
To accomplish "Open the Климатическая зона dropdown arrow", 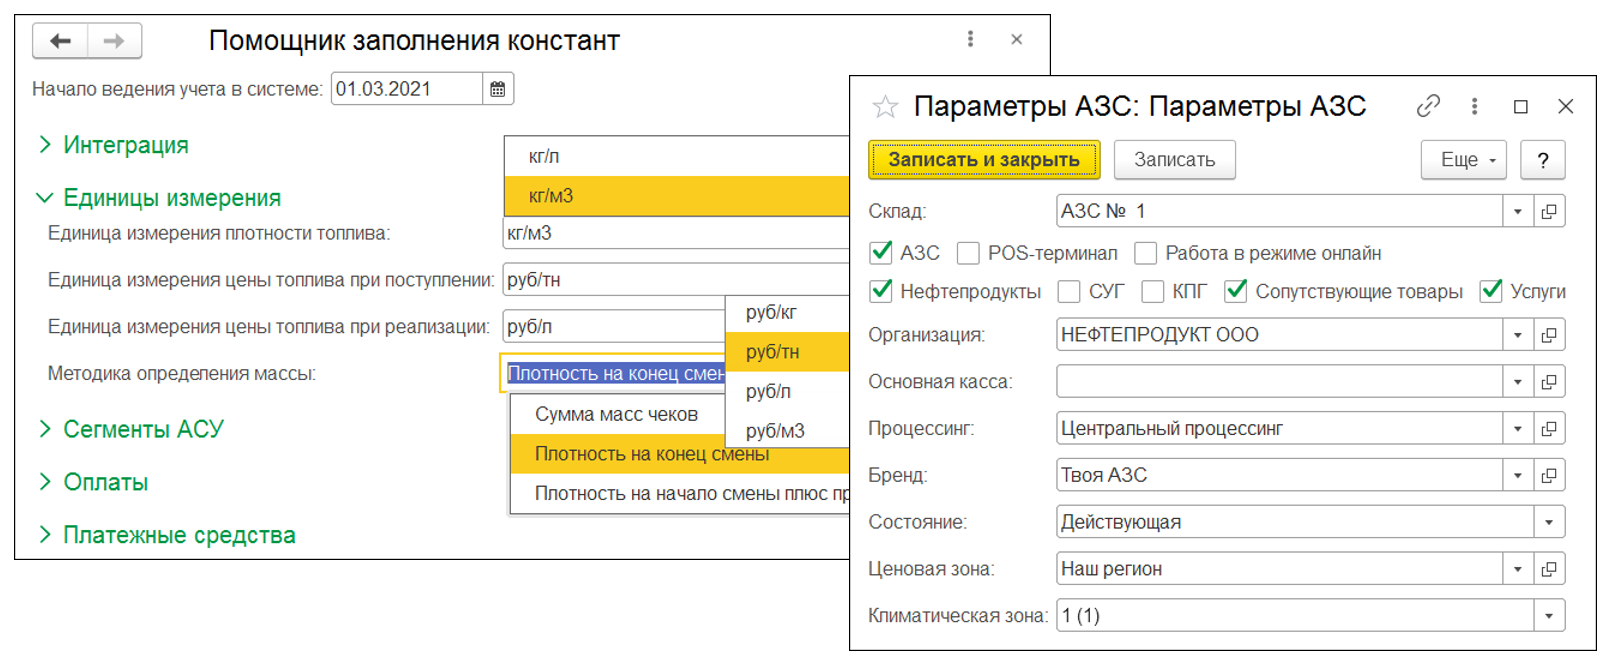I will coord(1549,616).
